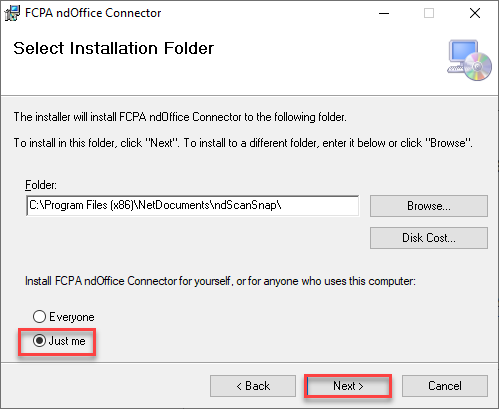Click the 'installer will install' description line
Image resolution: width=499 pixels, height=409 pixels.
tap(180, 117)
